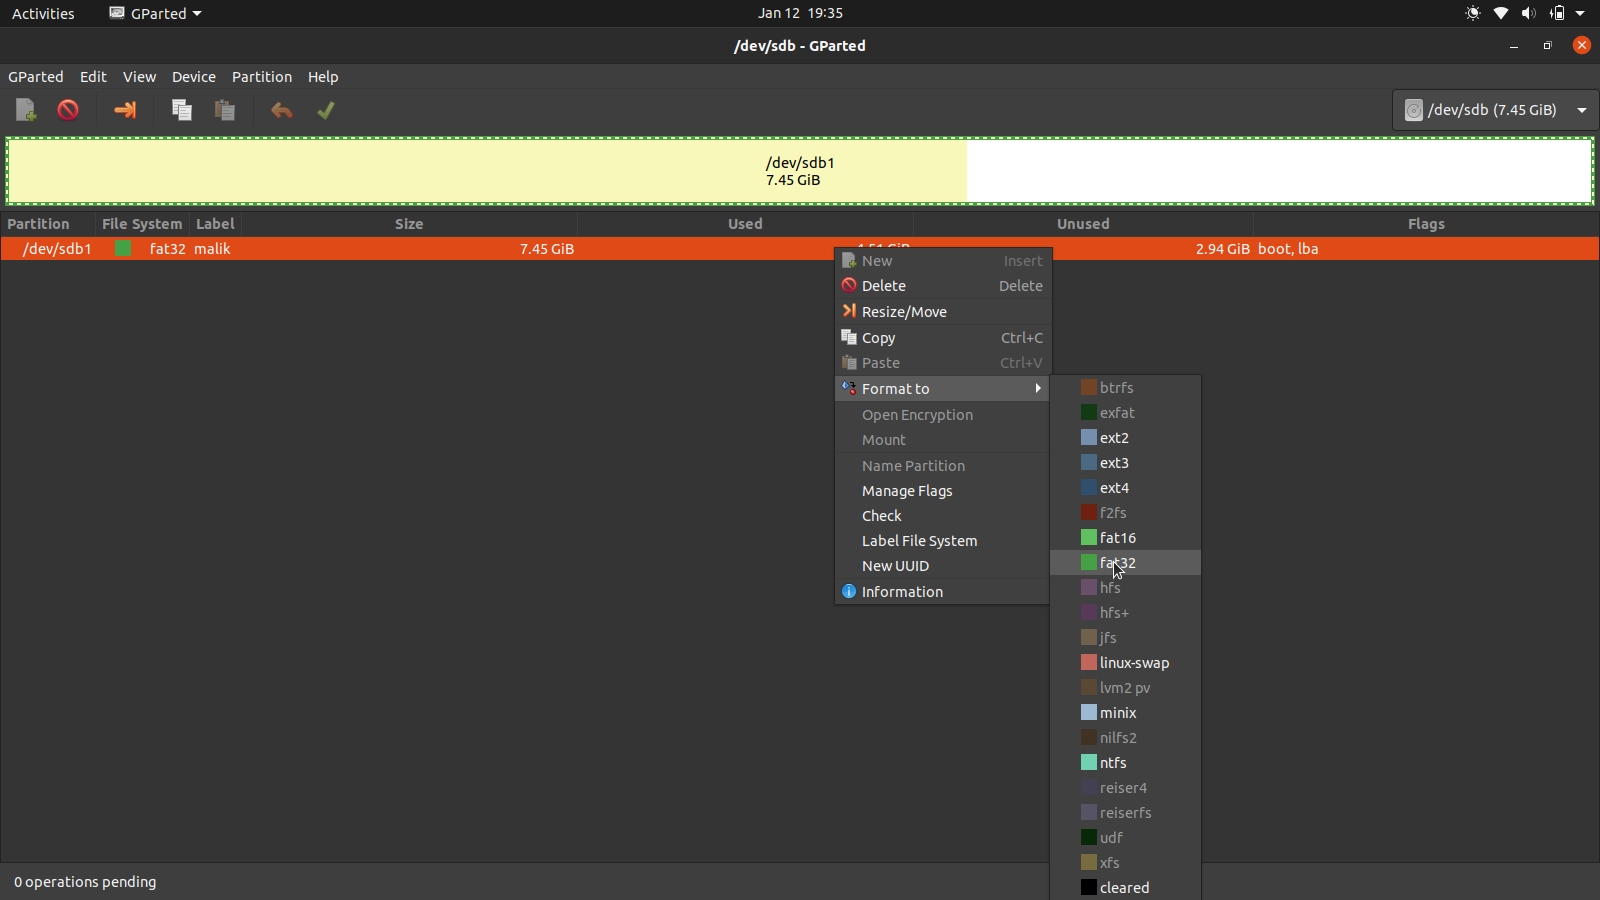Click the /dev/sdb1 row in the partition list
The height and width of the screenshot is (900, 1600).
pyautogui.click(x=400, y=248)
